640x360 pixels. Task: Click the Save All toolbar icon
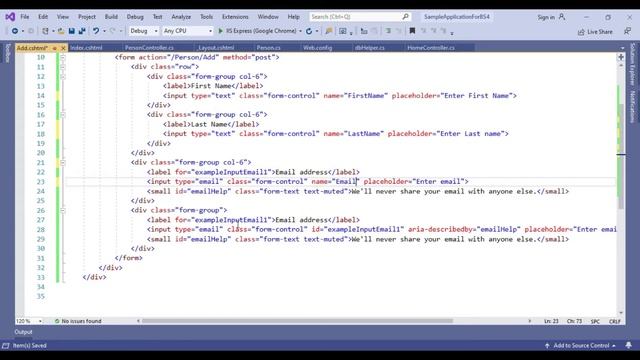(82, 31)
